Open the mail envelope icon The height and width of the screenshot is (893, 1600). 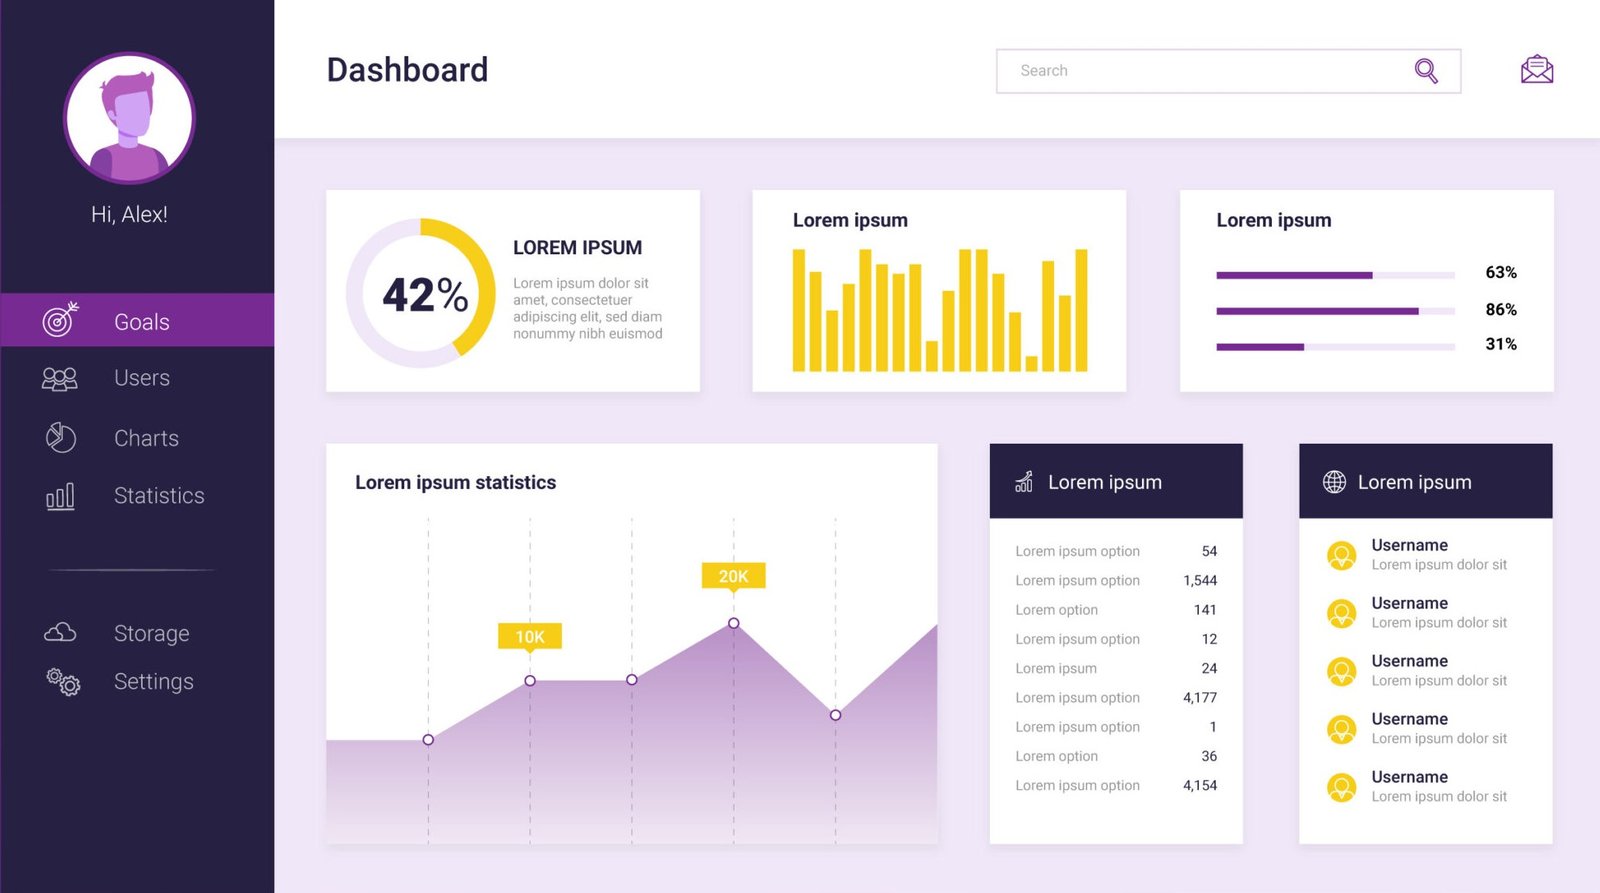(1536, 70)
